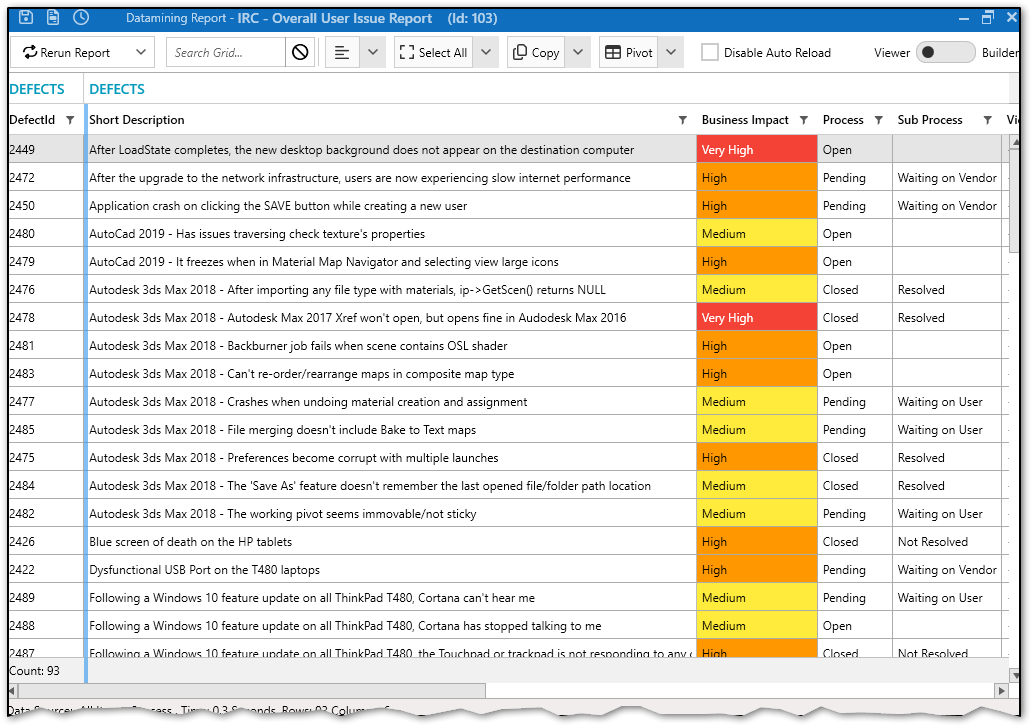The height and width of the screenshot is (728, 1032).
Task: Select the Pending cell for defect 2489
Action: click(x=854, y=598)
